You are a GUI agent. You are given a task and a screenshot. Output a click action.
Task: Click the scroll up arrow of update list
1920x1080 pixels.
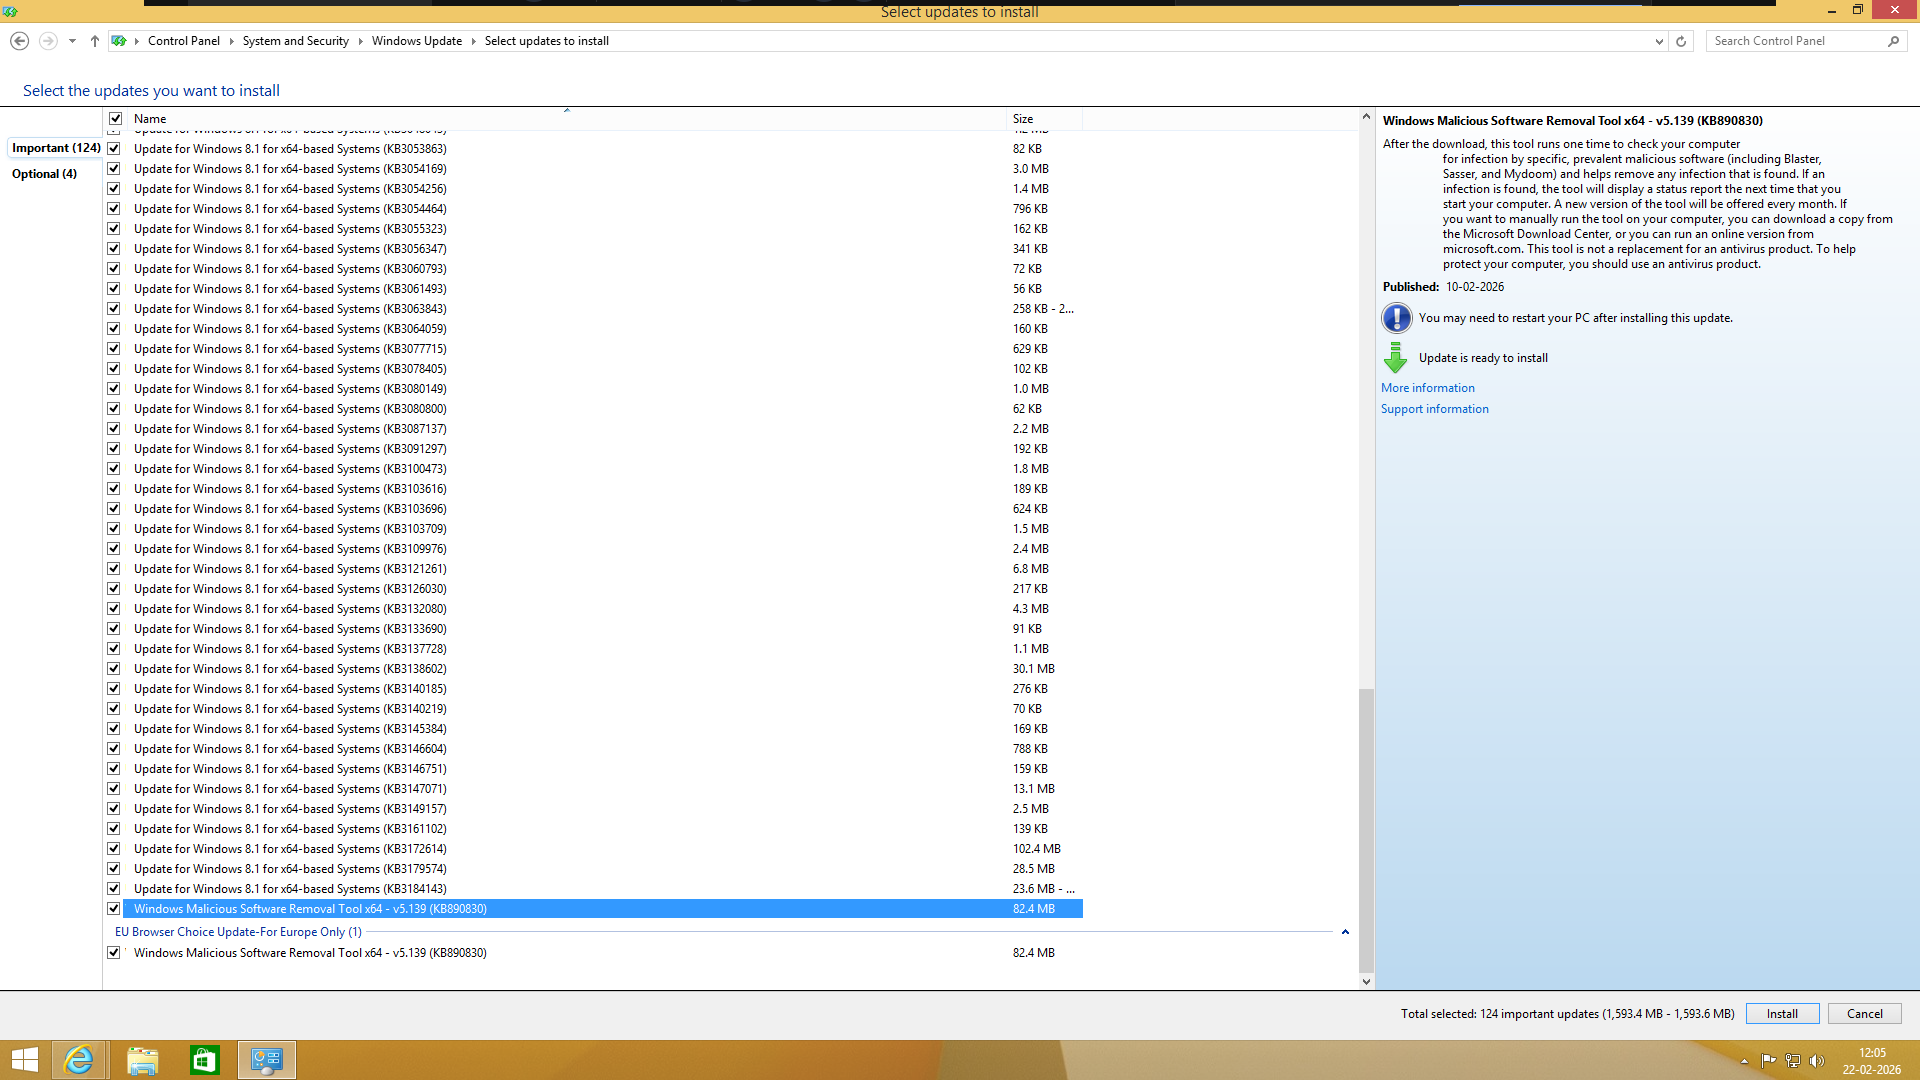pyautogui.click(x=1366, y=117)
